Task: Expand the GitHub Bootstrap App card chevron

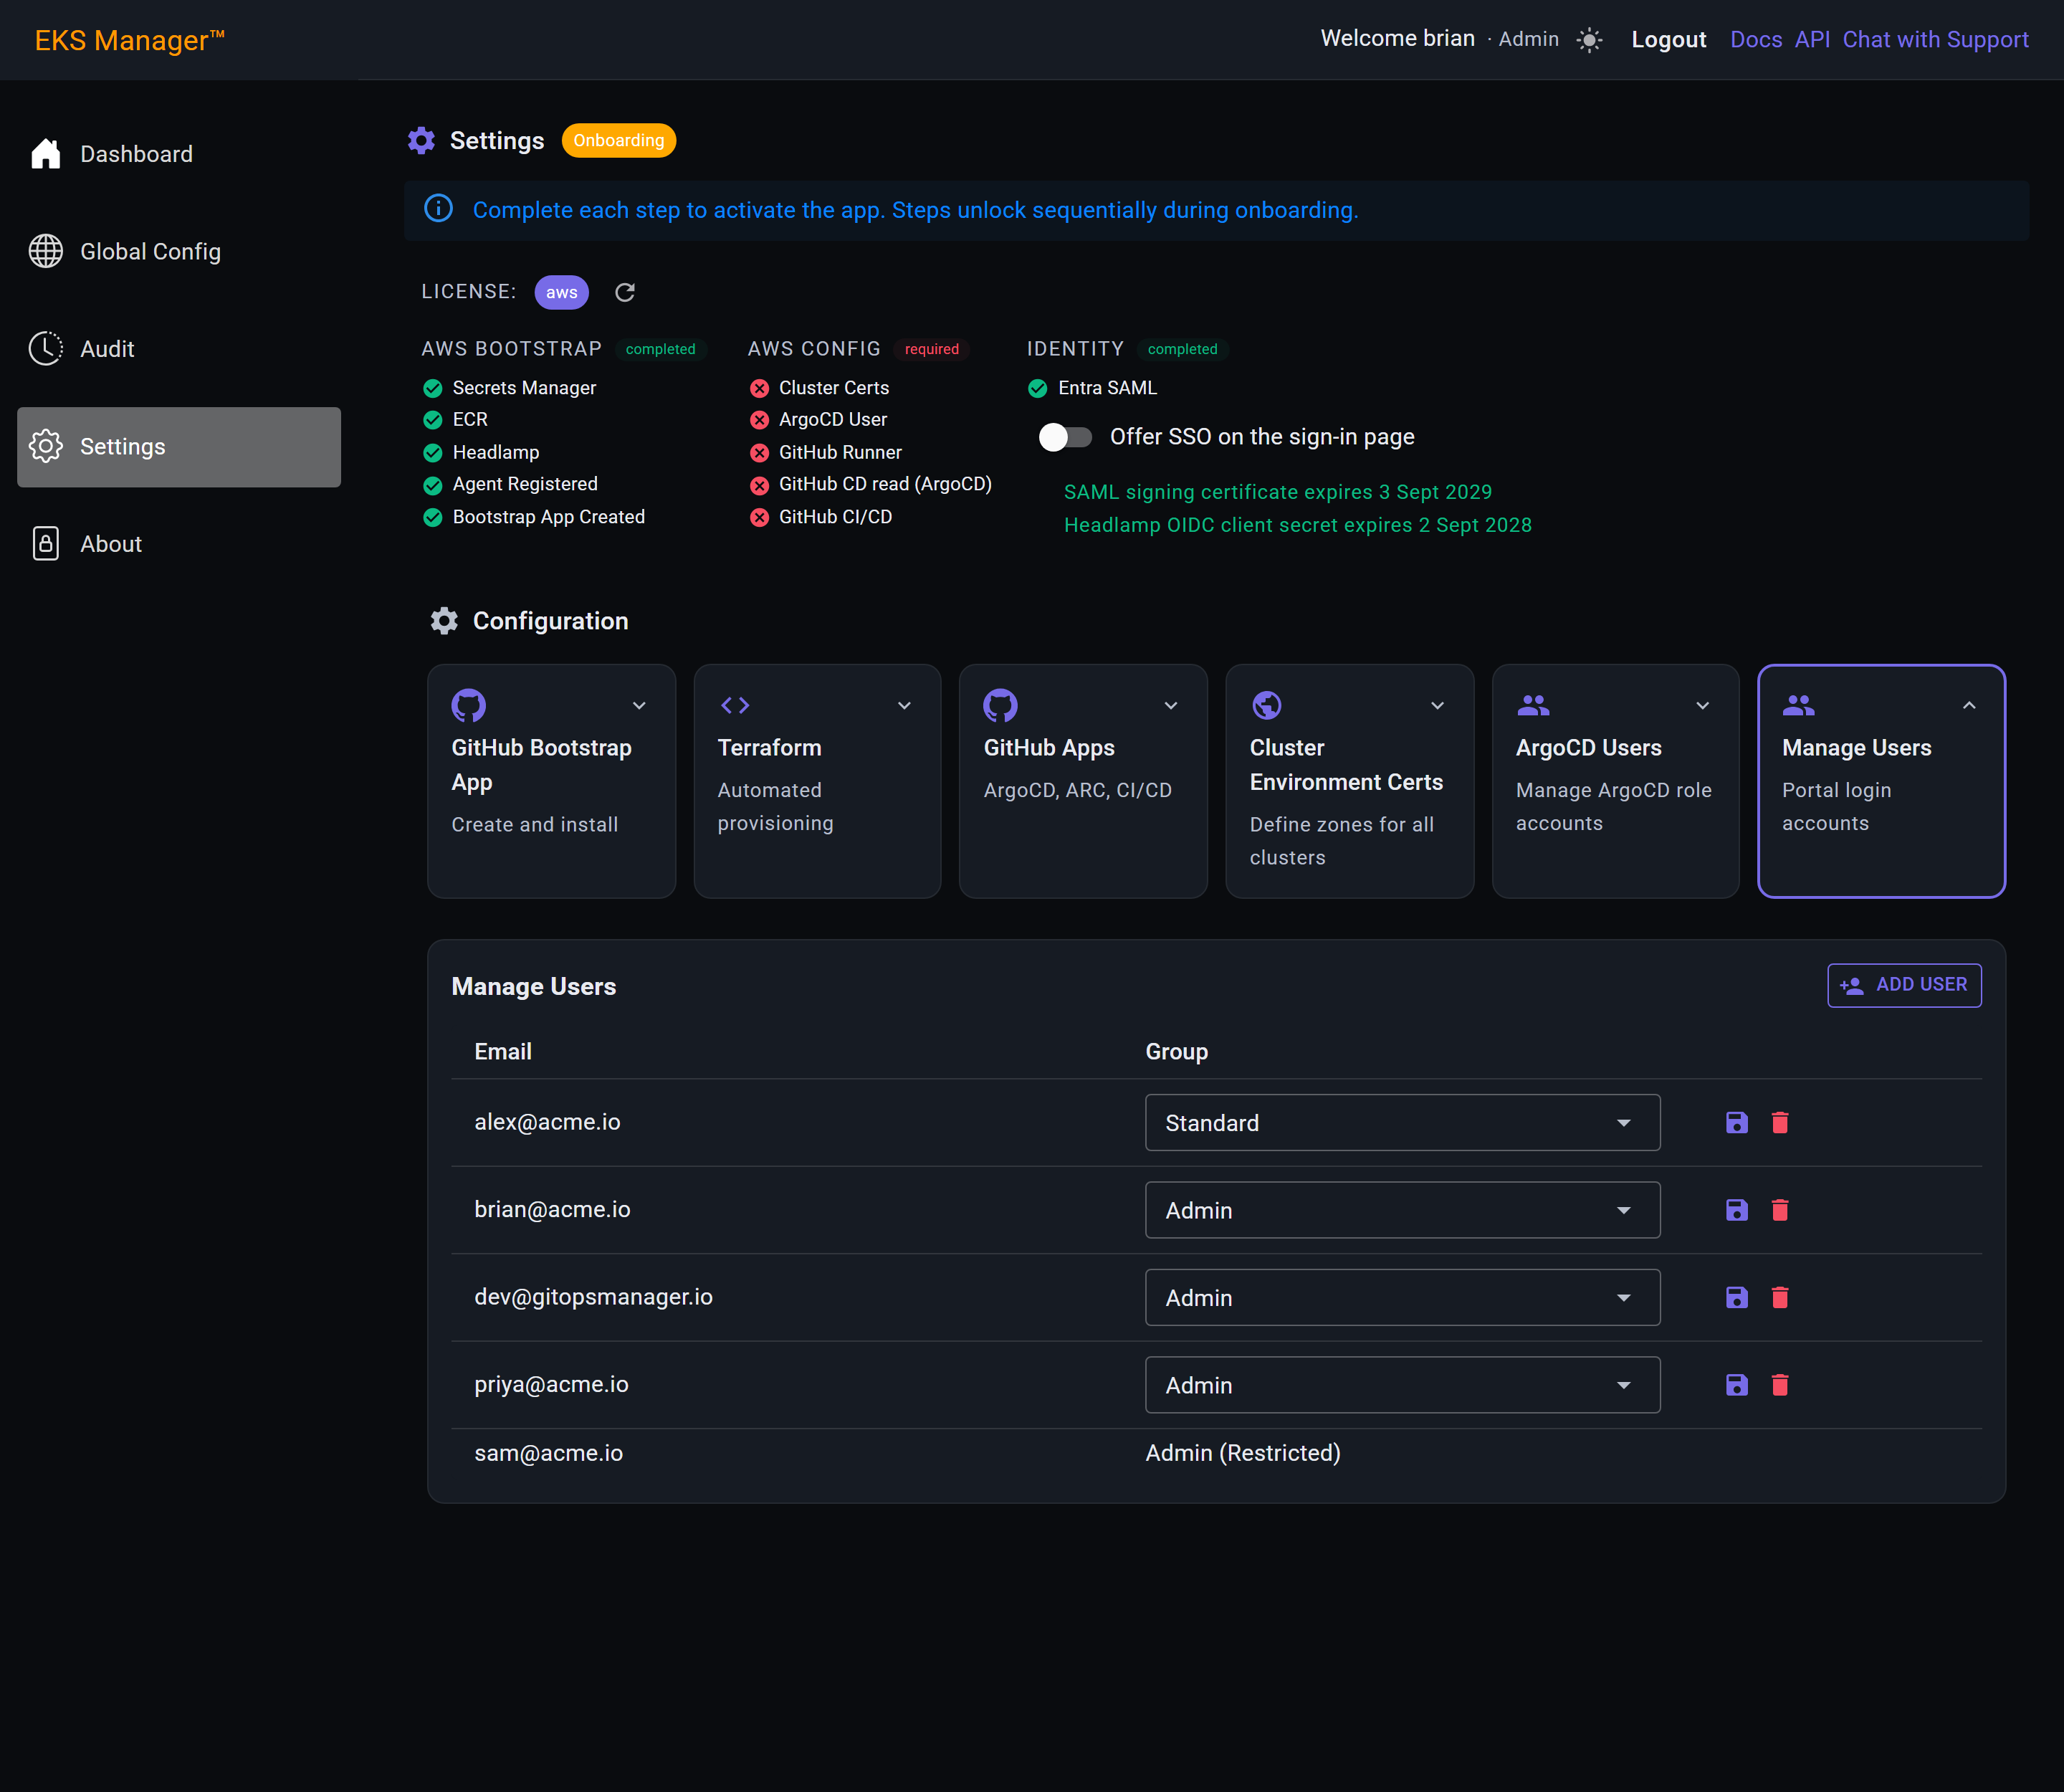Action: coord(639,705)
